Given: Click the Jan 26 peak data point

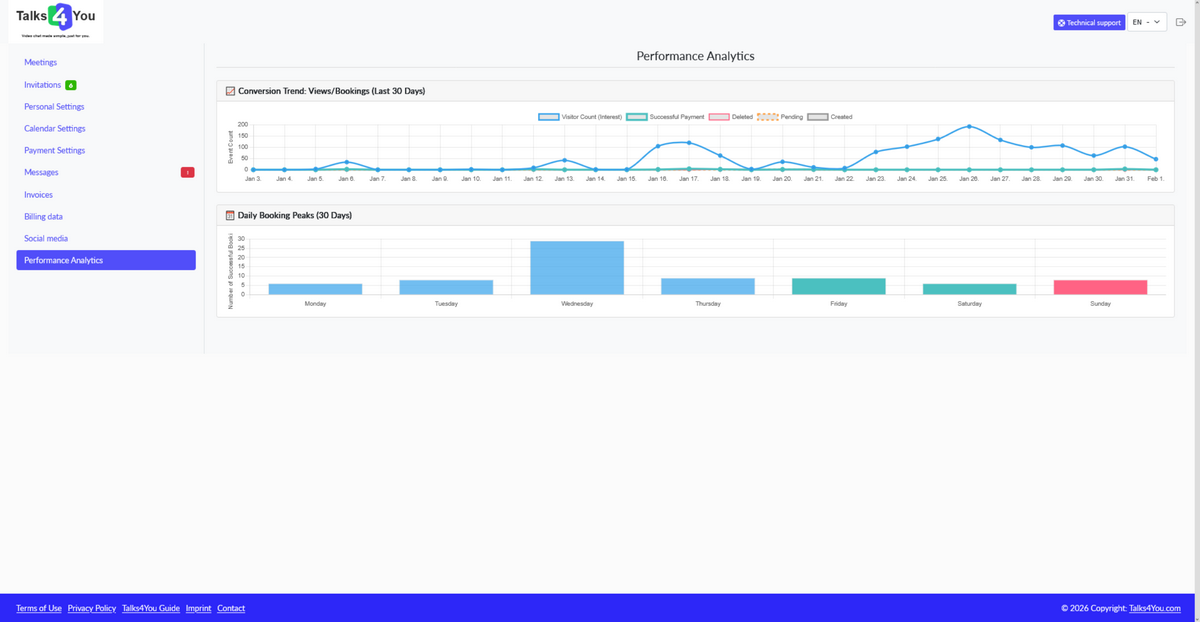Looking at the screenshot, I should [968, 126].
